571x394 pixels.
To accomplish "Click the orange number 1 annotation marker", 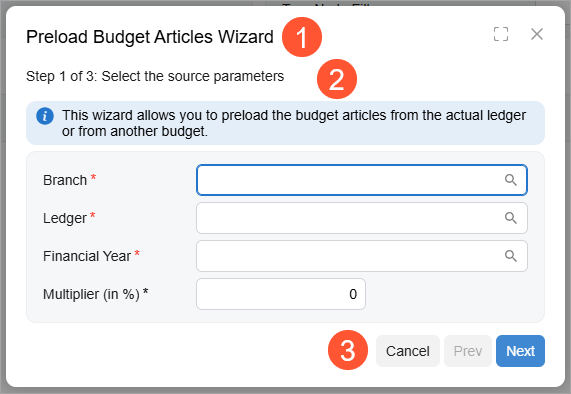I will [302, 37].
